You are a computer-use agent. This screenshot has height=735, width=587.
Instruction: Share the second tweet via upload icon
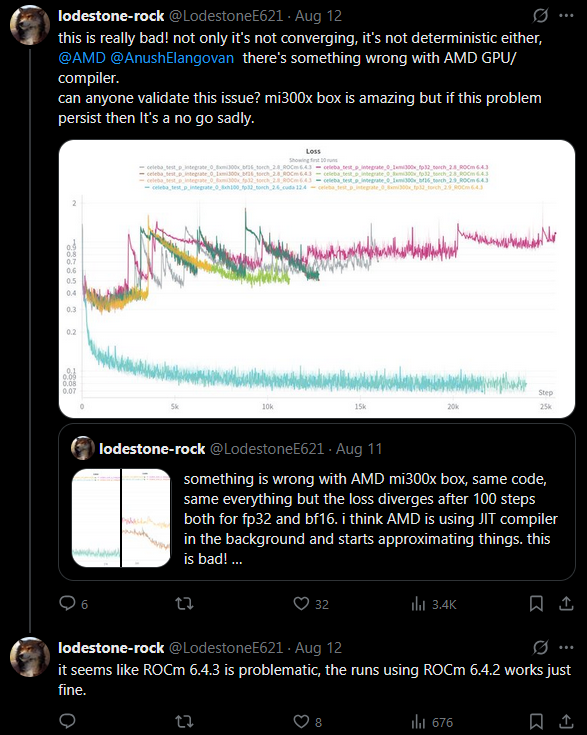click(x=566, y=721)
